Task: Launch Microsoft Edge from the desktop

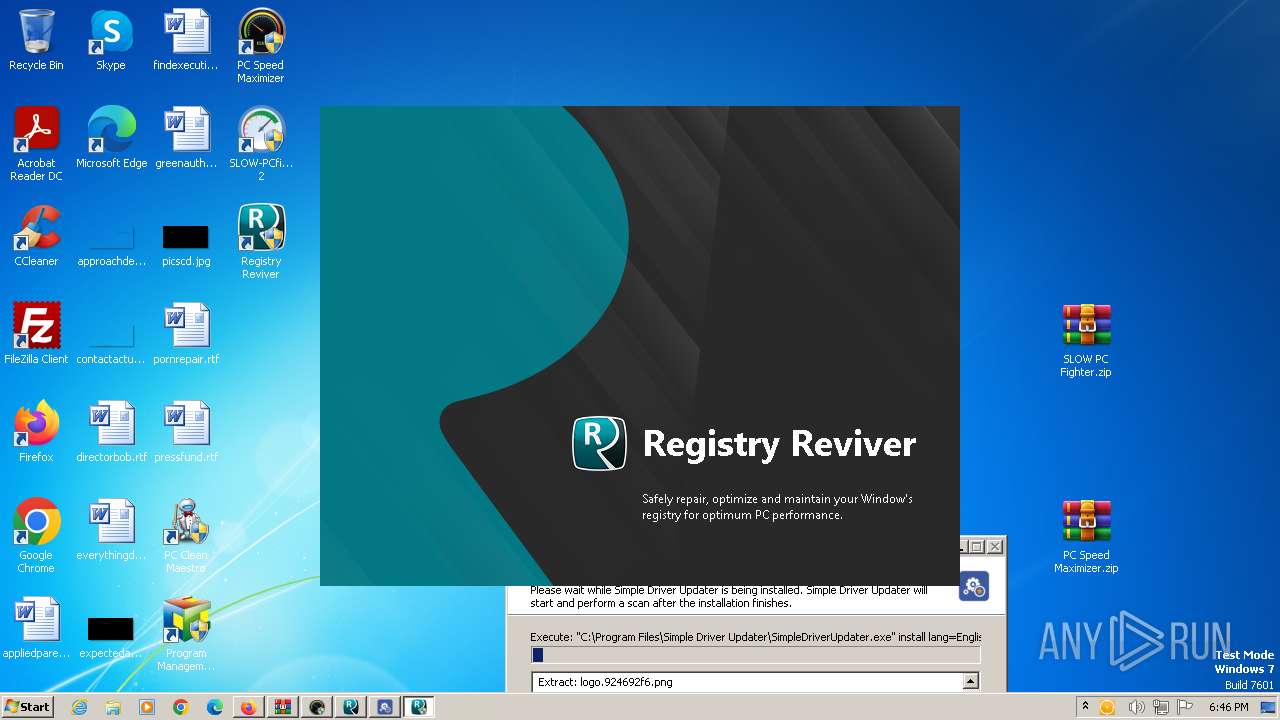Action: 111,138
